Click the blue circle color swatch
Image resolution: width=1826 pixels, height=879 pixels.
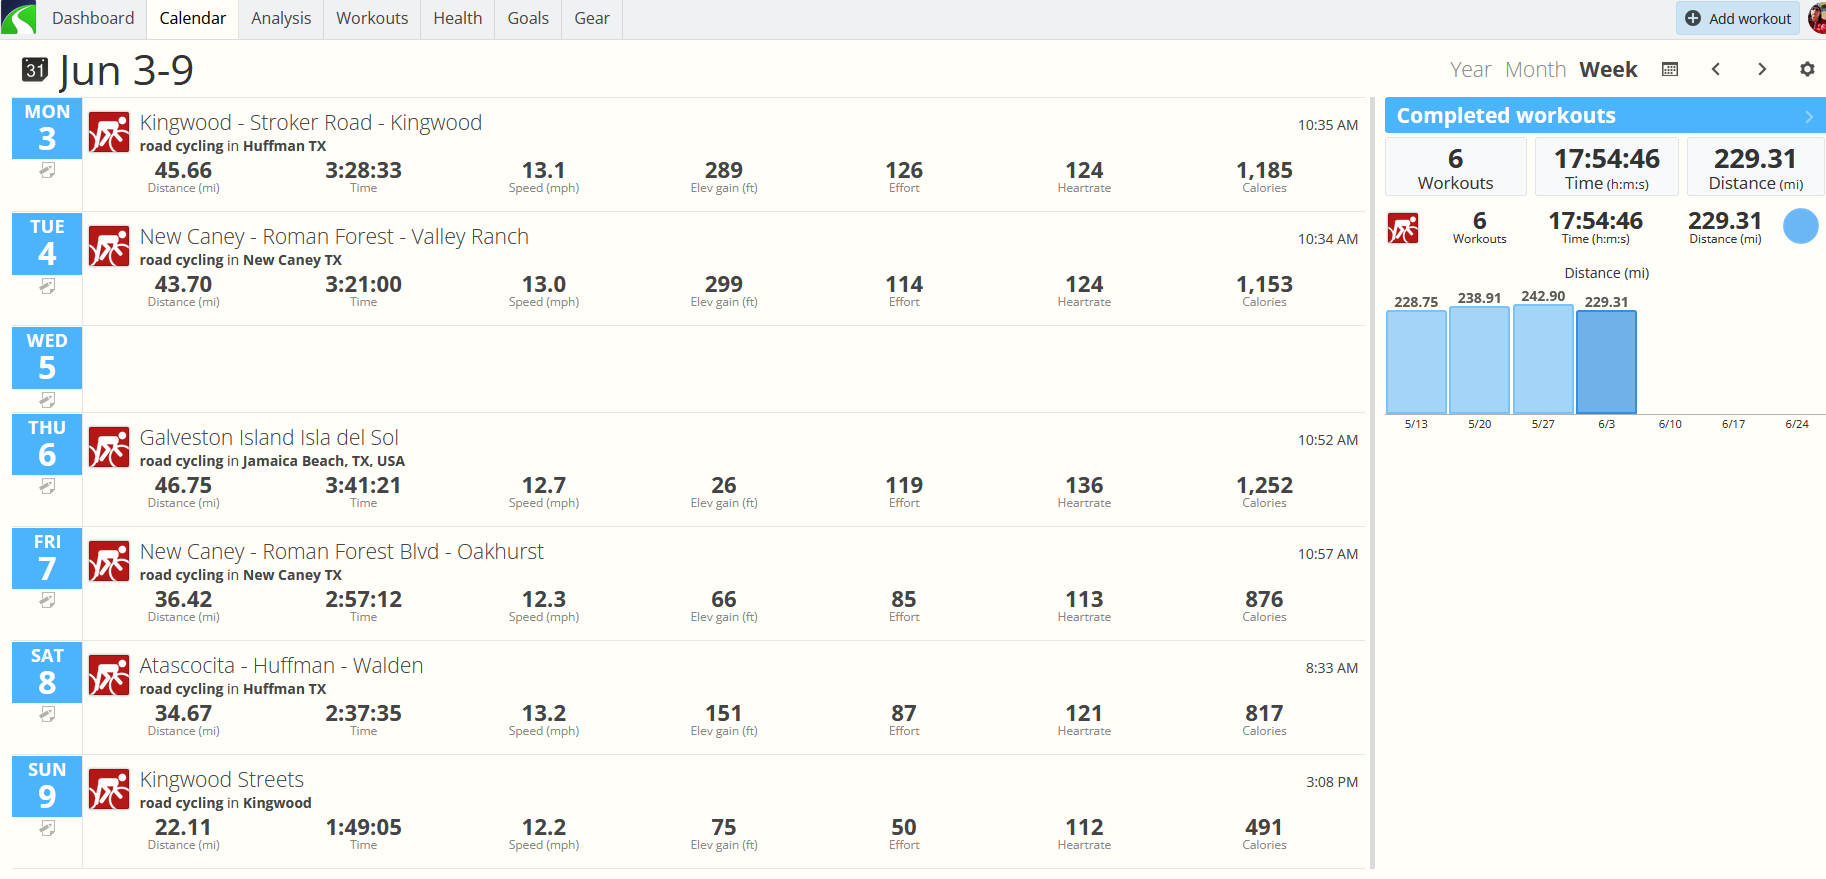[x=1801, y=226]
